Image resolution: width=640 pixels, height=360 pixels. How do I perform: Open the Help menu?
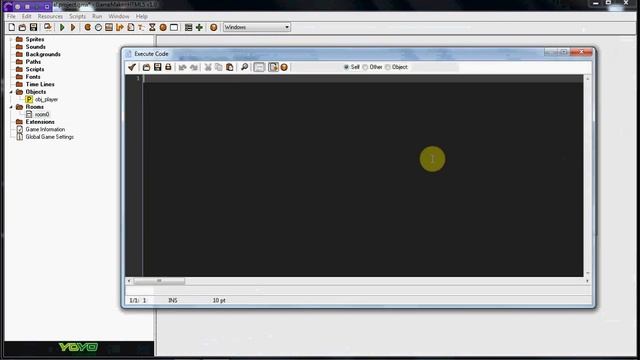click(x=142, y=16)
